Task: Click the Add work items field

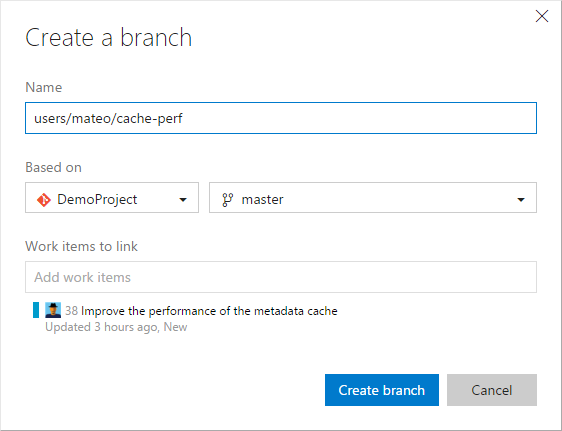Action: pyautogui.click(x=281, y=277)
